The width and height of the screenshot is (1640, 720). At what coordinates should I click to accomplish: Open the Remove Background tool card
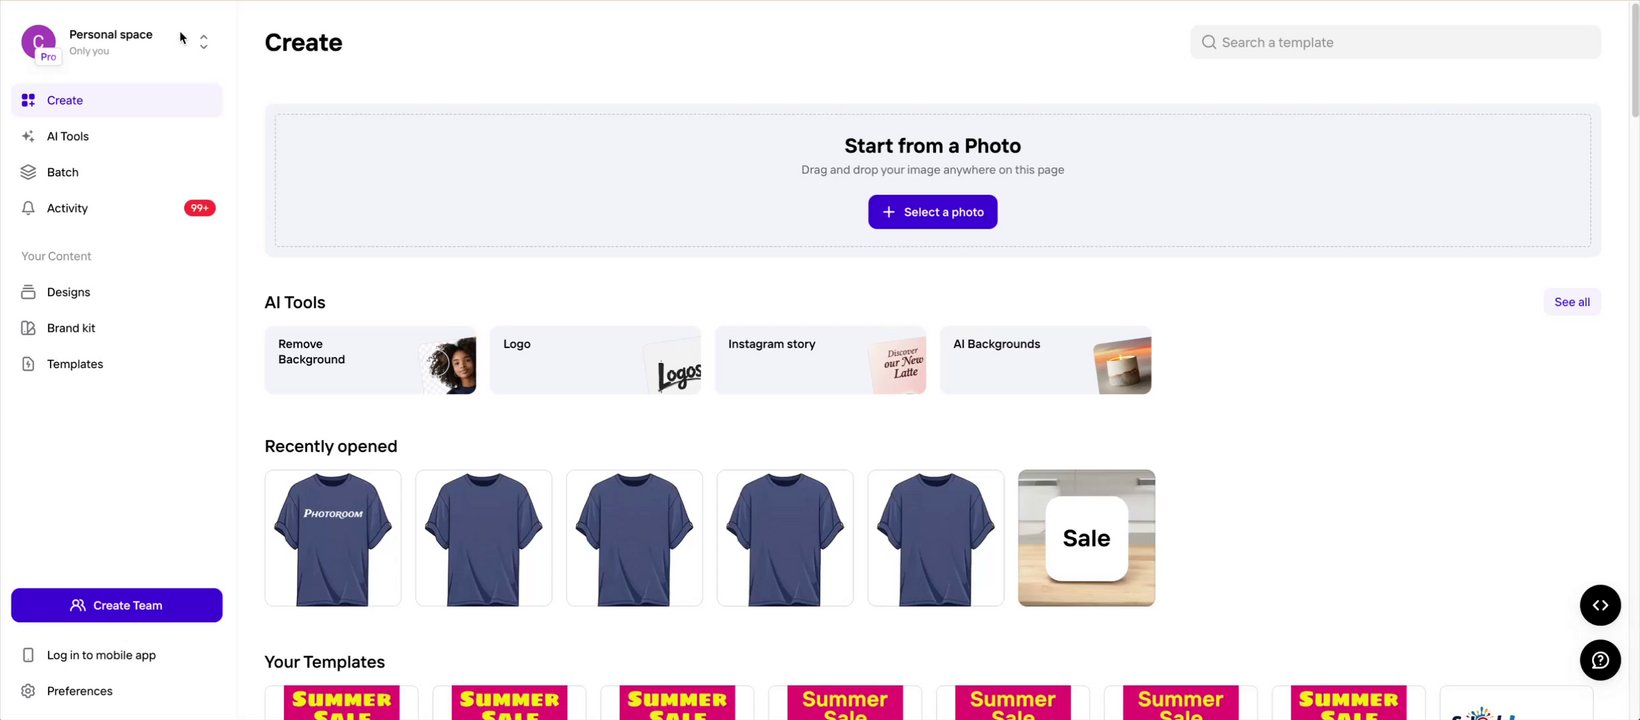[370, 360]
